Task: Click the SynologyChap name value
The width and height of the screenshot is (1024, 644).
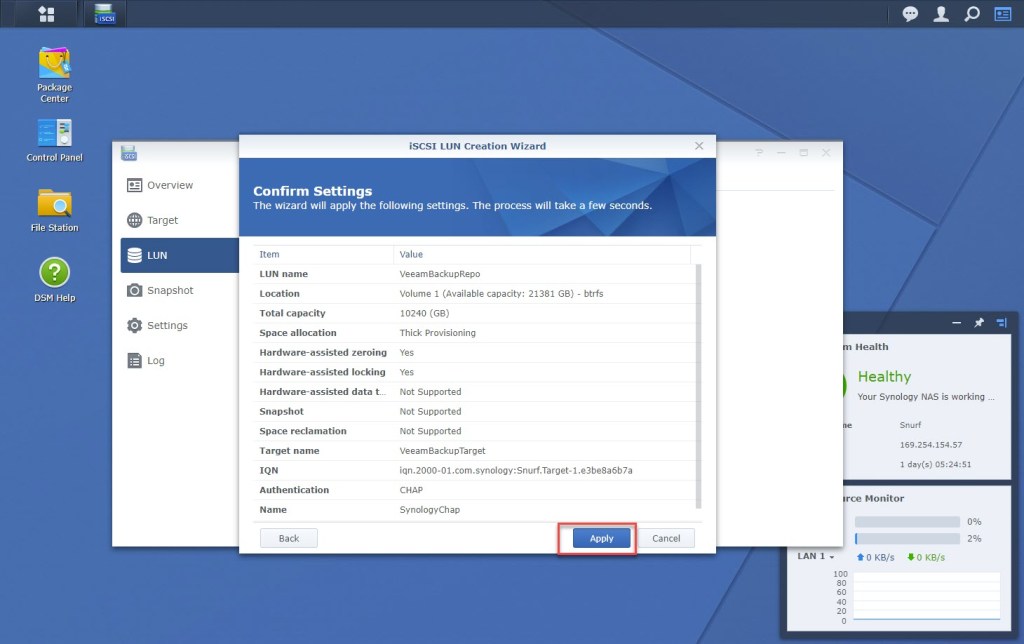Action: click(x=430, y=509)
